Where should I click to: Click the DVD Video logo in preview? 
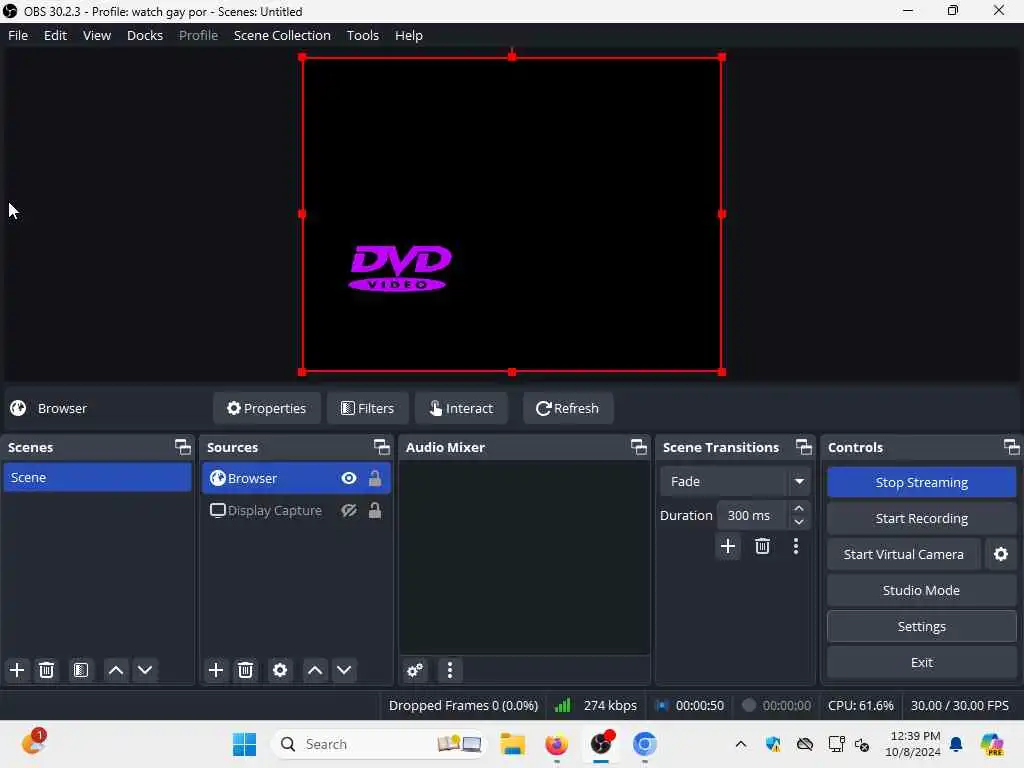400,268
